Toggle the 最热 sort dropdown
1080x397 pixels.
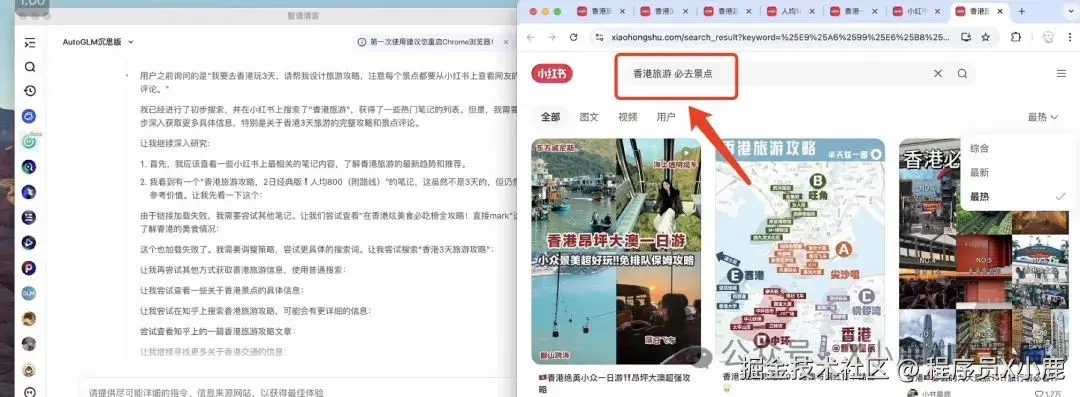pyautogui.click(x=1043, y=117)
